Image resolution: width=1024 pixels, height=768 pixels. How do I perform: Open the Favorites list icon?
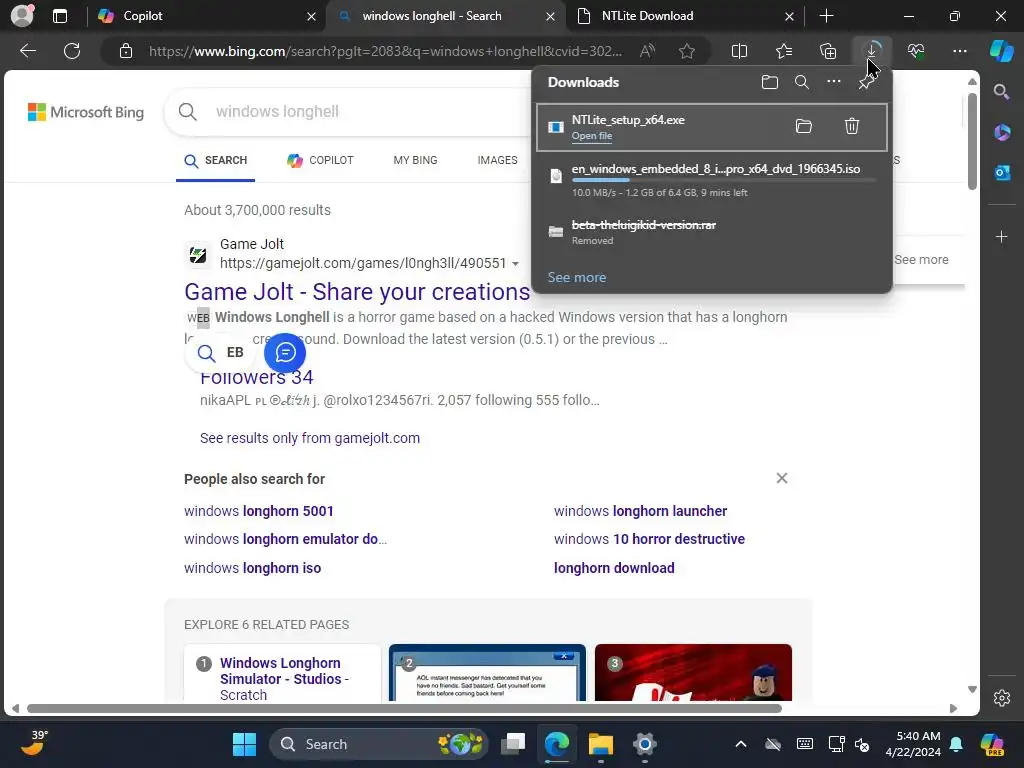[x=784, y=51]
